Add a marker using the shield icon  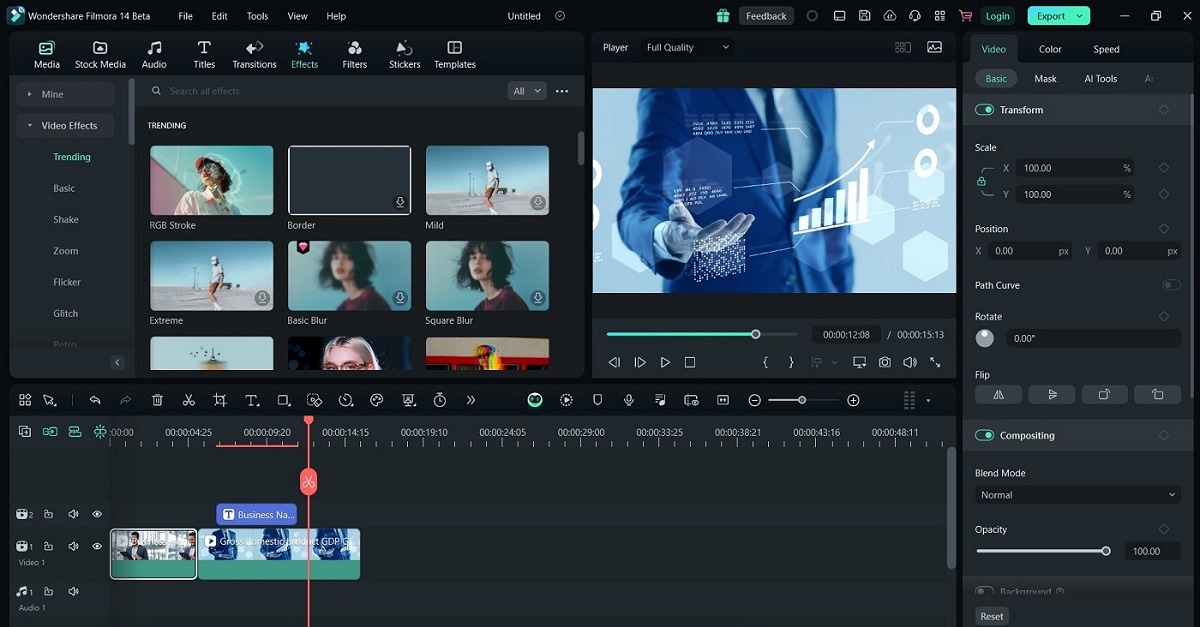coord(597,400)
